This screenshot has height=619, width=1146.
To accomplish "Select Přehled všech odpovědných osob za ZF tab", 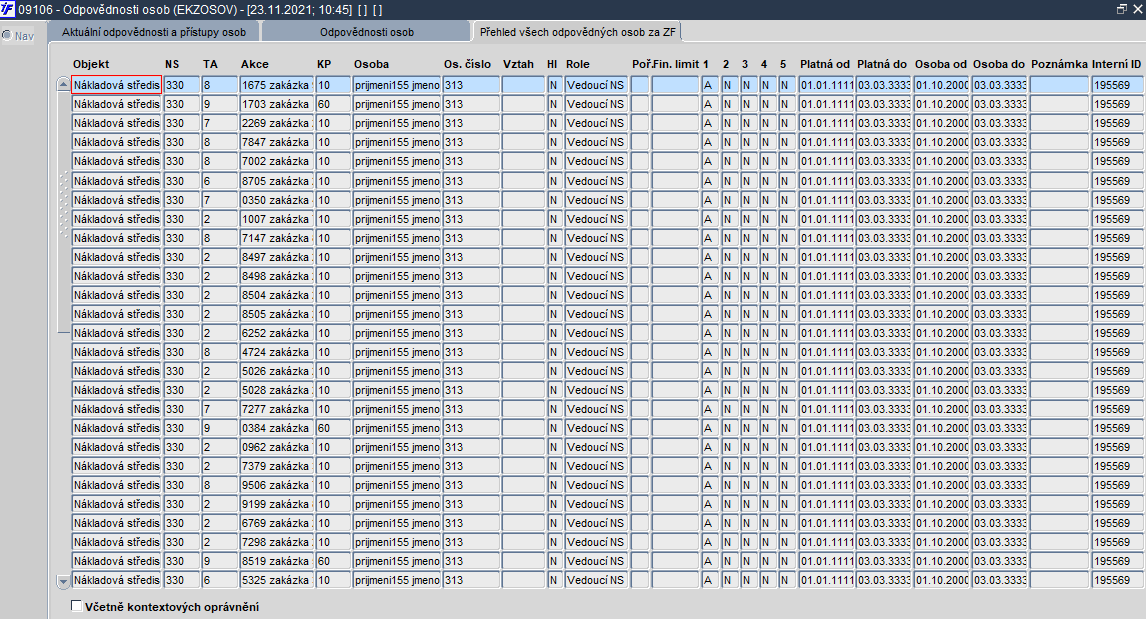I will click(x=577, y=32).
